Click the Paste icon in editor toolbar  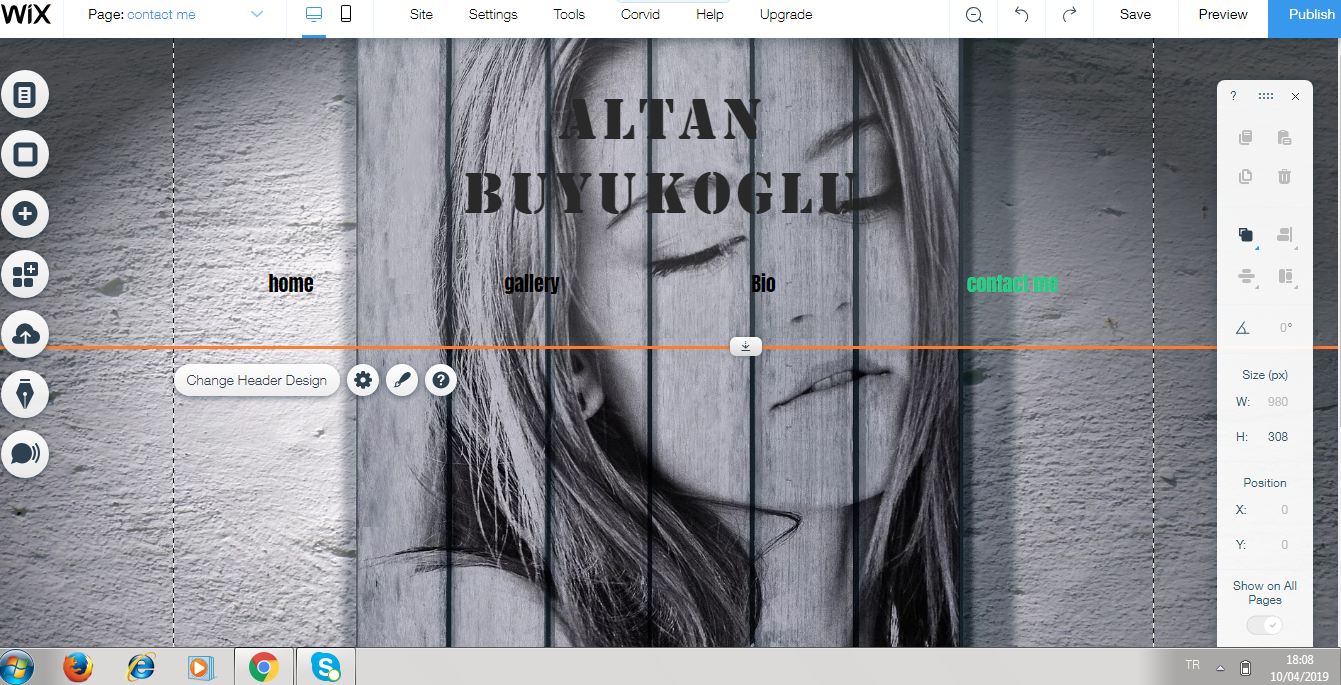pos(1285,138)
